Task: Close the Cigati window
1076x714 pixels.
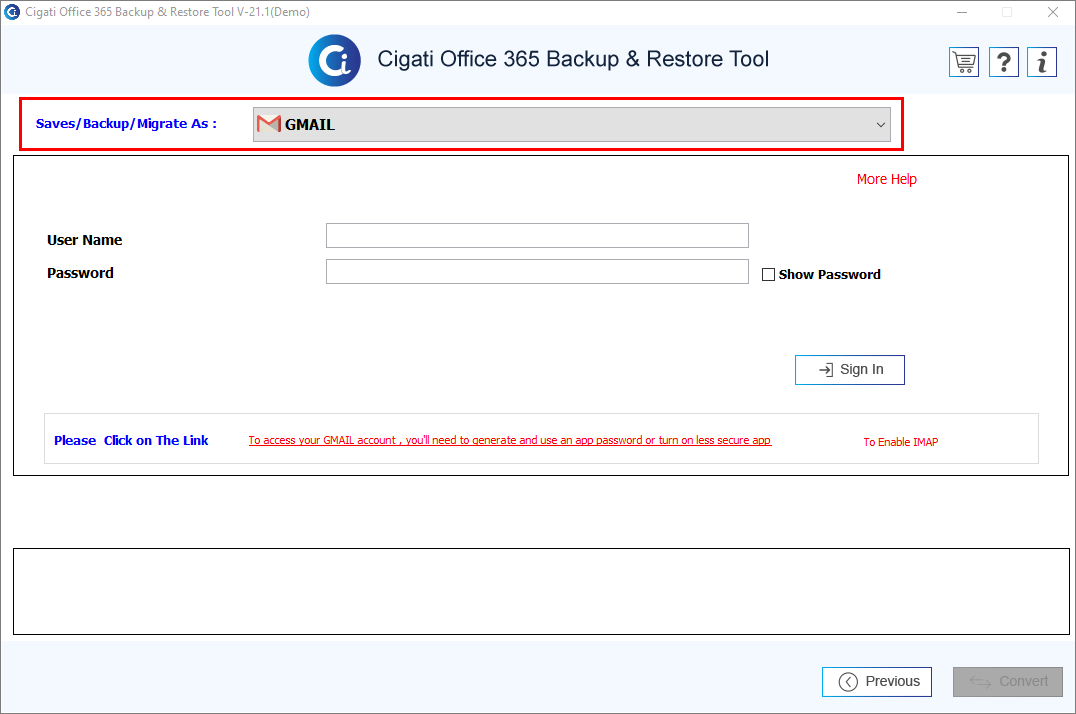Action: pos(1053,12)
